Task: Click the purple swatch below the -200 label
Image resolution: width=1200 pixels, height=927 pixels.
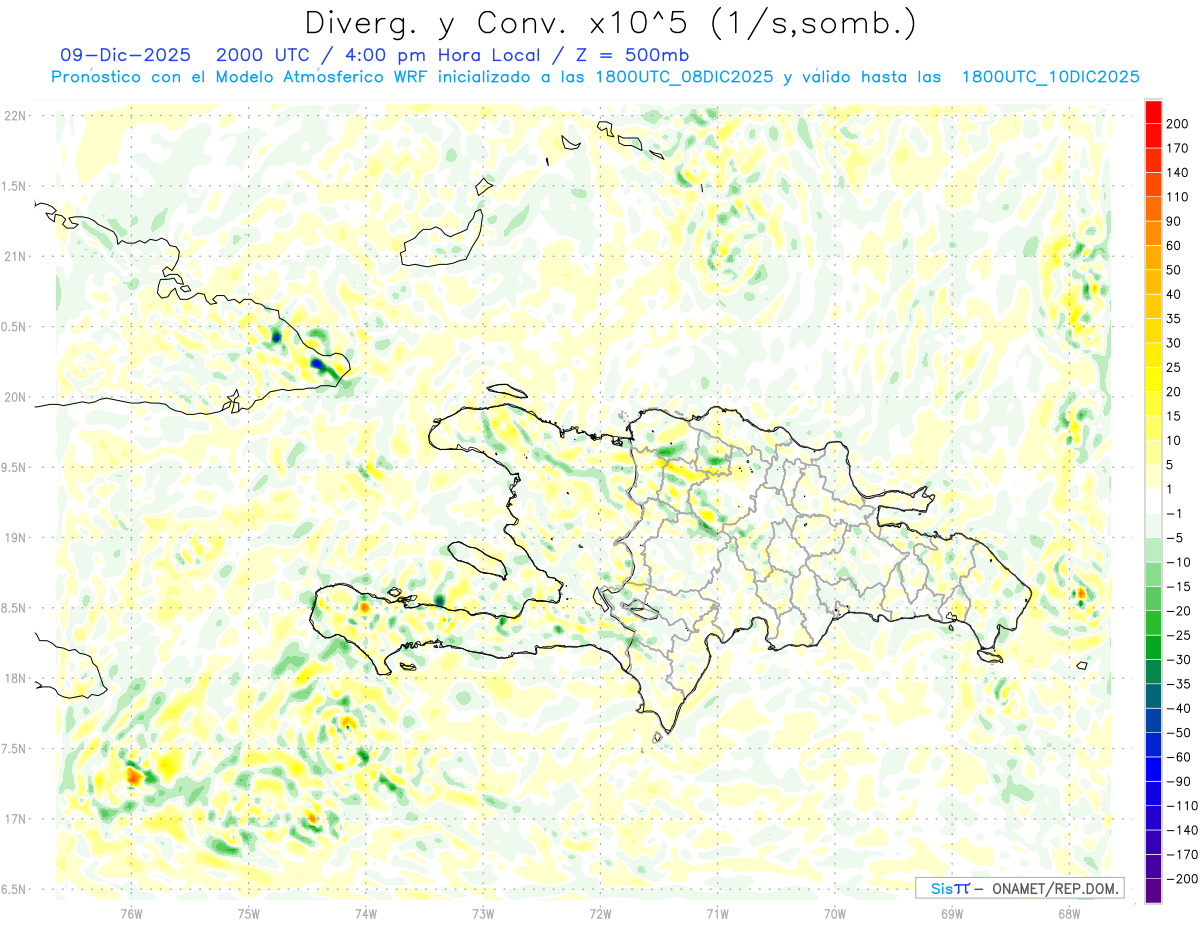Action: click(1153, 891)
